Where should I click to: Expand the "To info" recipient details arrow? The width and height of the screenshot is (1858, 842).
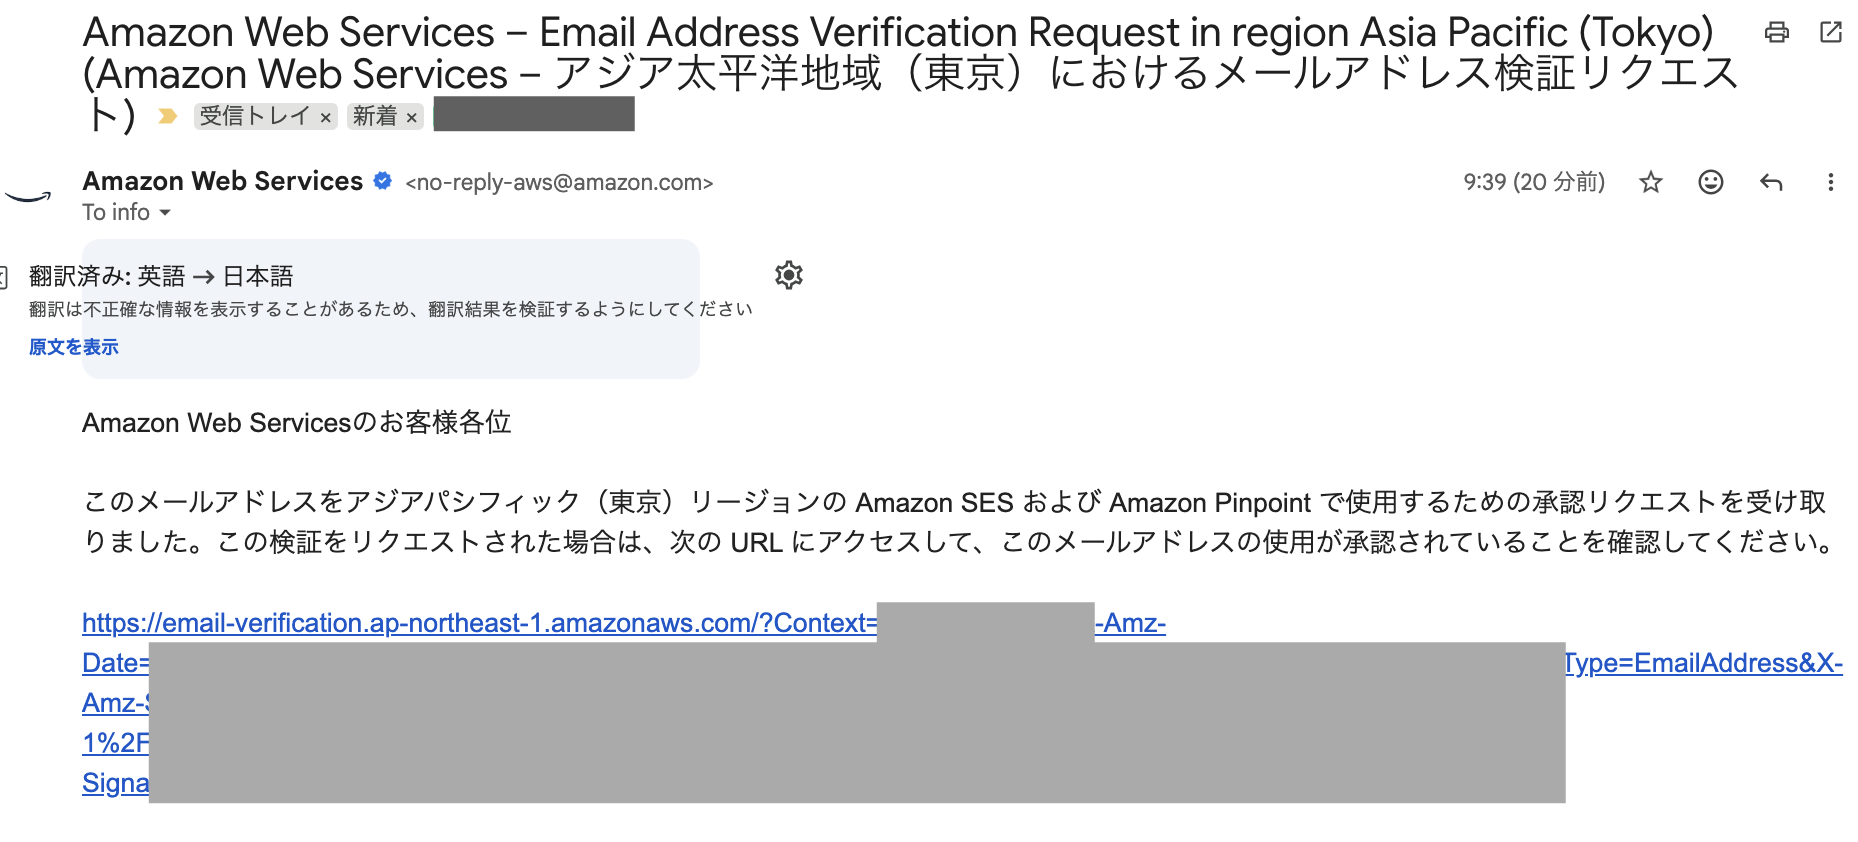[165, 213]
